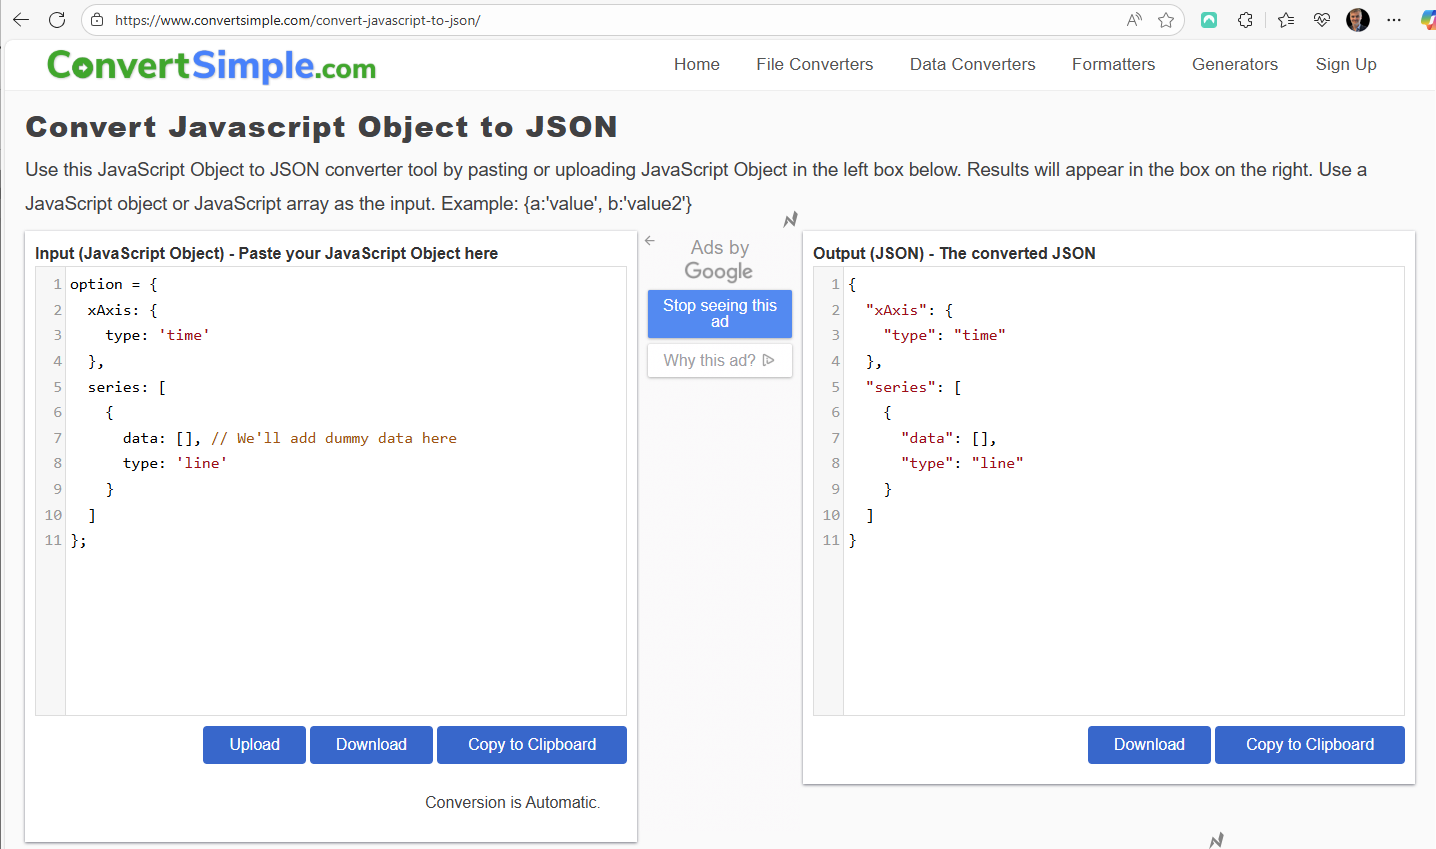Download the JavaScript input file
Viewport: 1436px width, 849px height.
[x=371, y=745]
